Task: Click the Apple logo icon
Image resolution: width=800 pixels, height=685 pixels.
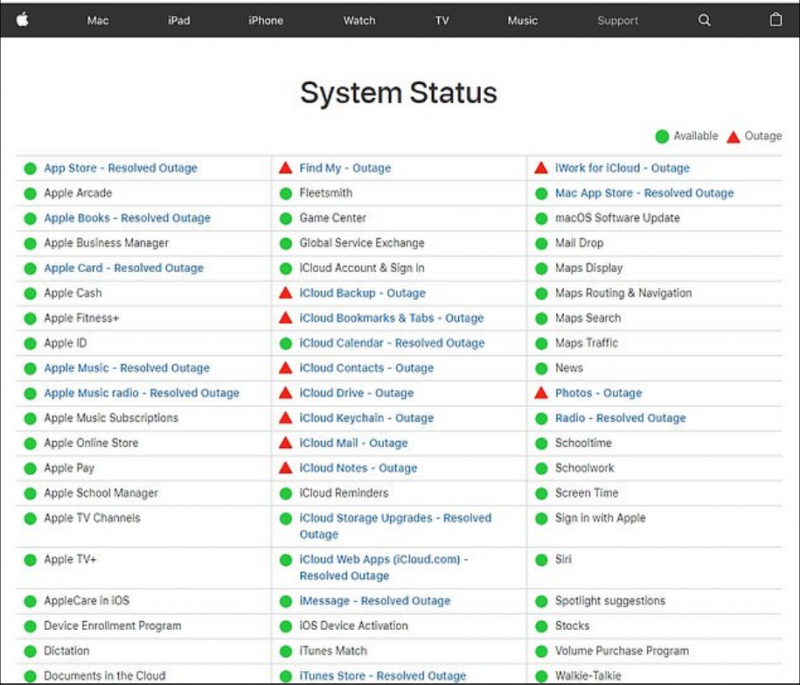Action: 22,20
